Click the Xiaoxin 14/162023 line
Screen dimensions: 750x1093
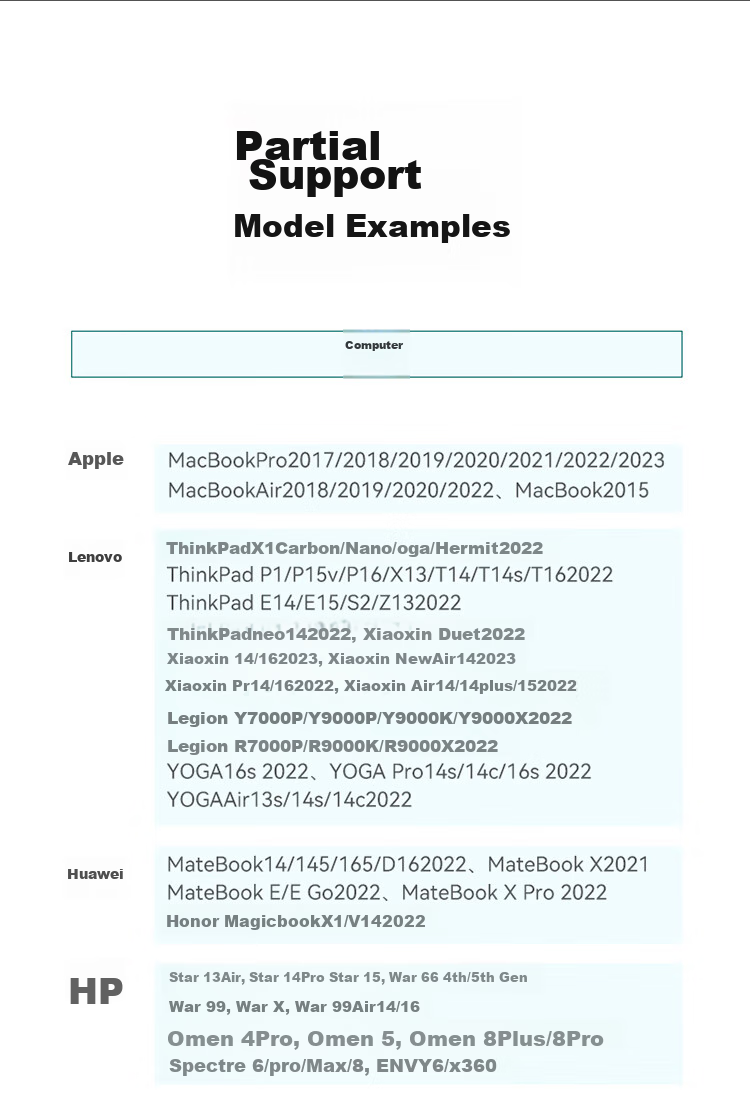click(x=341, y=659)
